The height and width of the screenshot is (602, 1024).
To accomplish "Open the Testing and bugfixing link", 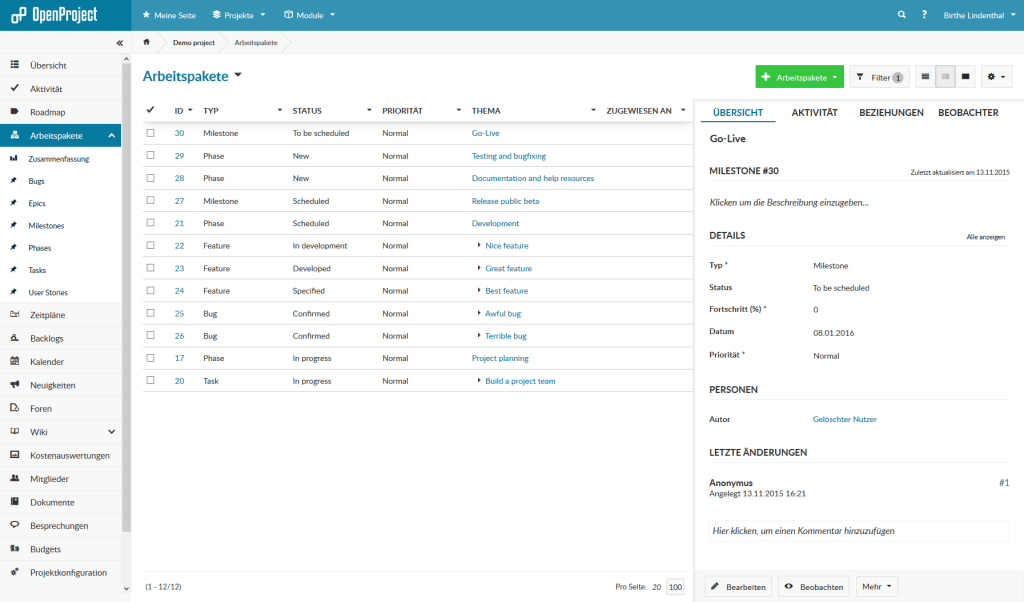I will [x=508, y=156].
